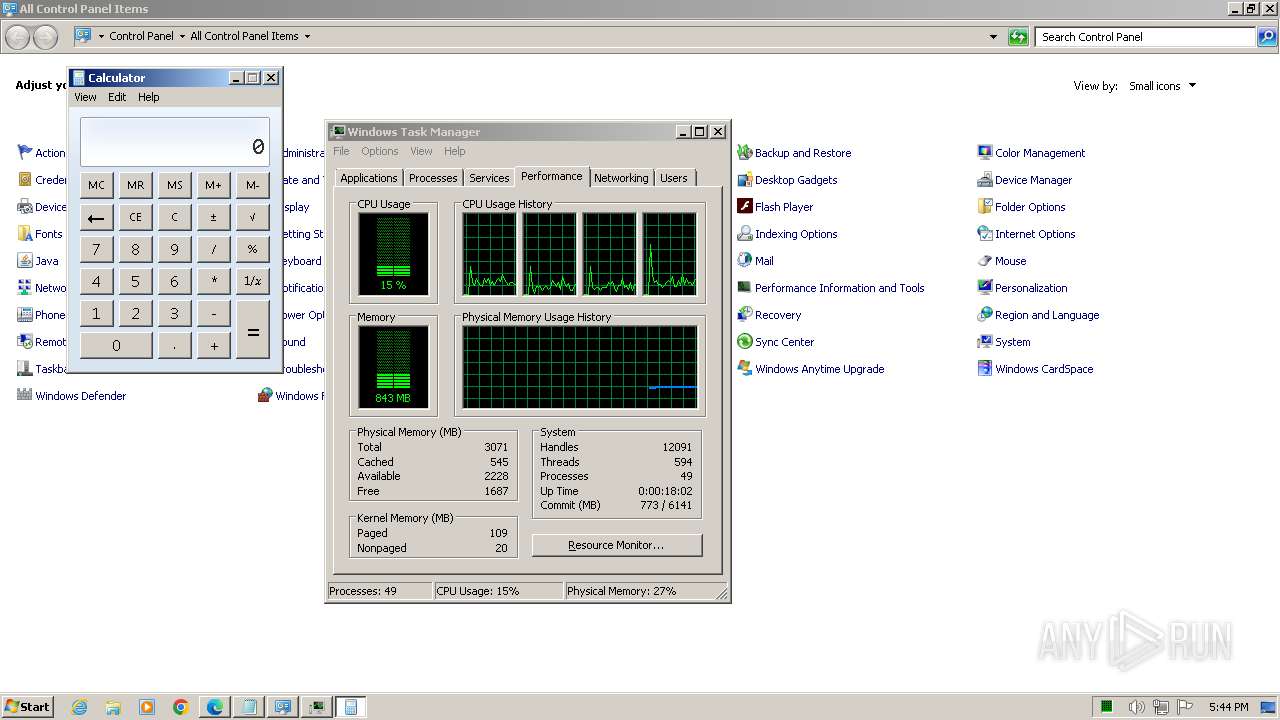The image size is (1280, 720).
Task: Switch to Networking tab in Task Manager
Action: 621,178
